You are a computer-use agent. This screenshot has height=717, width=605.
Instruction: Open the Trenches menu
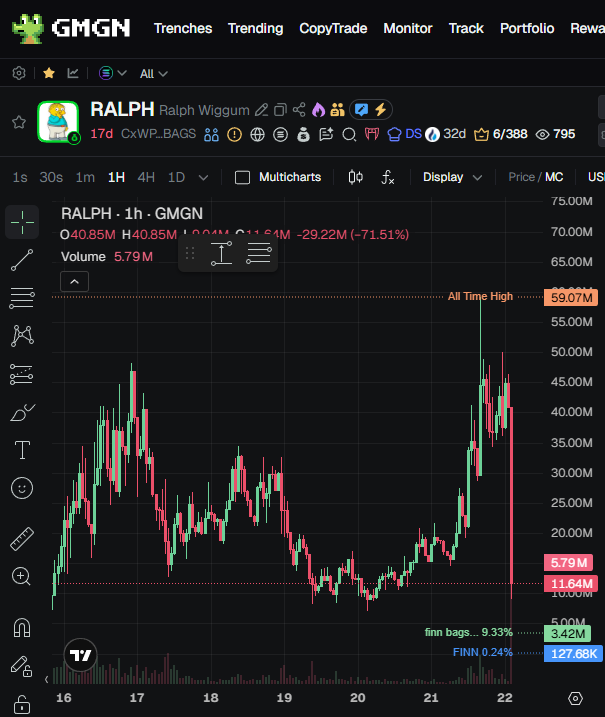[x=183, y=28]
